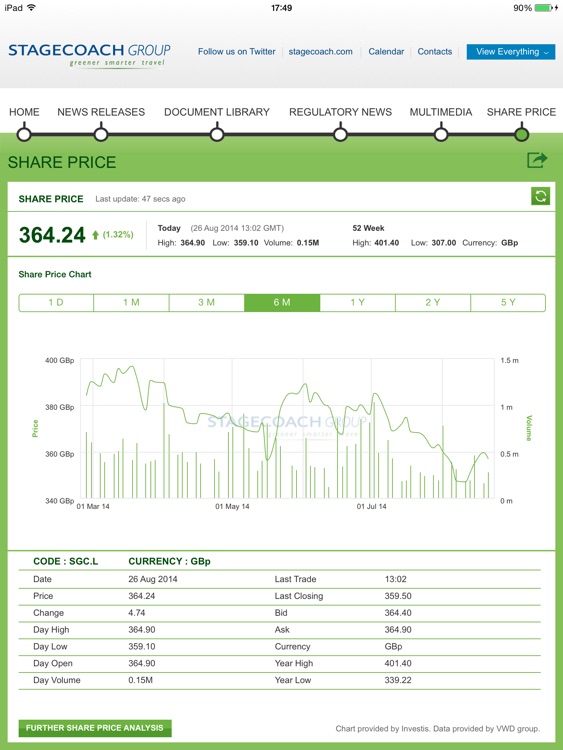
Task: Click Further Share Price Analysis button
Action: (95, 728)
